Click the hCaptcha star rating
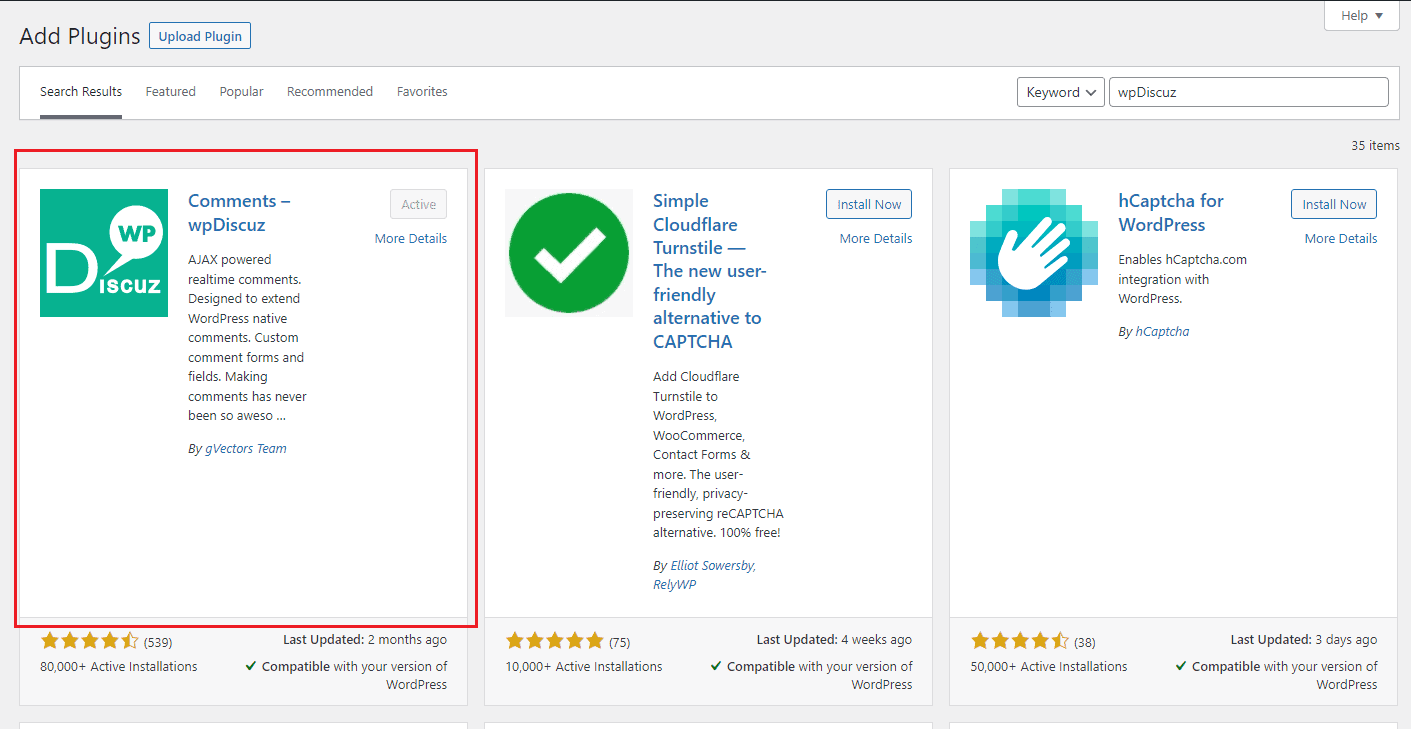1411x729 pixels. [x=1020, y=641]
